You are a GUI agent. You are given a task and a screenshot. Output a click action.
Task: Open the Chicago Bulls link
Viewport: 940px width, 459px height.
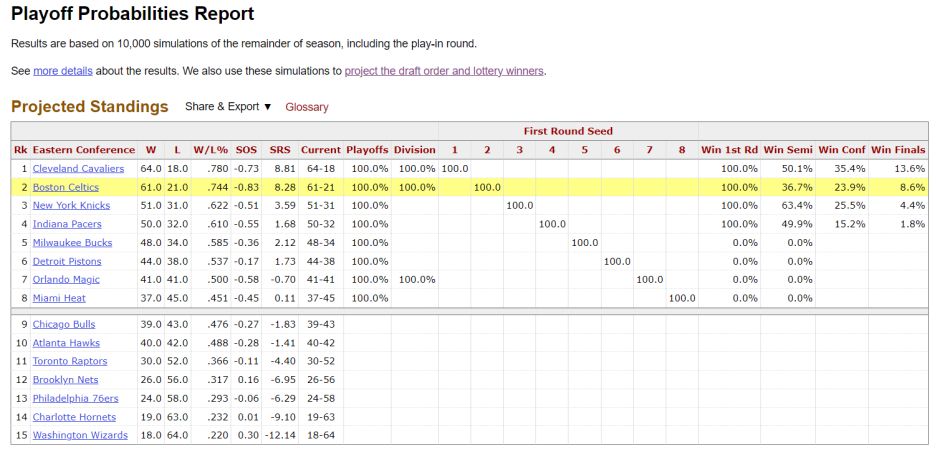click(64, 324)
